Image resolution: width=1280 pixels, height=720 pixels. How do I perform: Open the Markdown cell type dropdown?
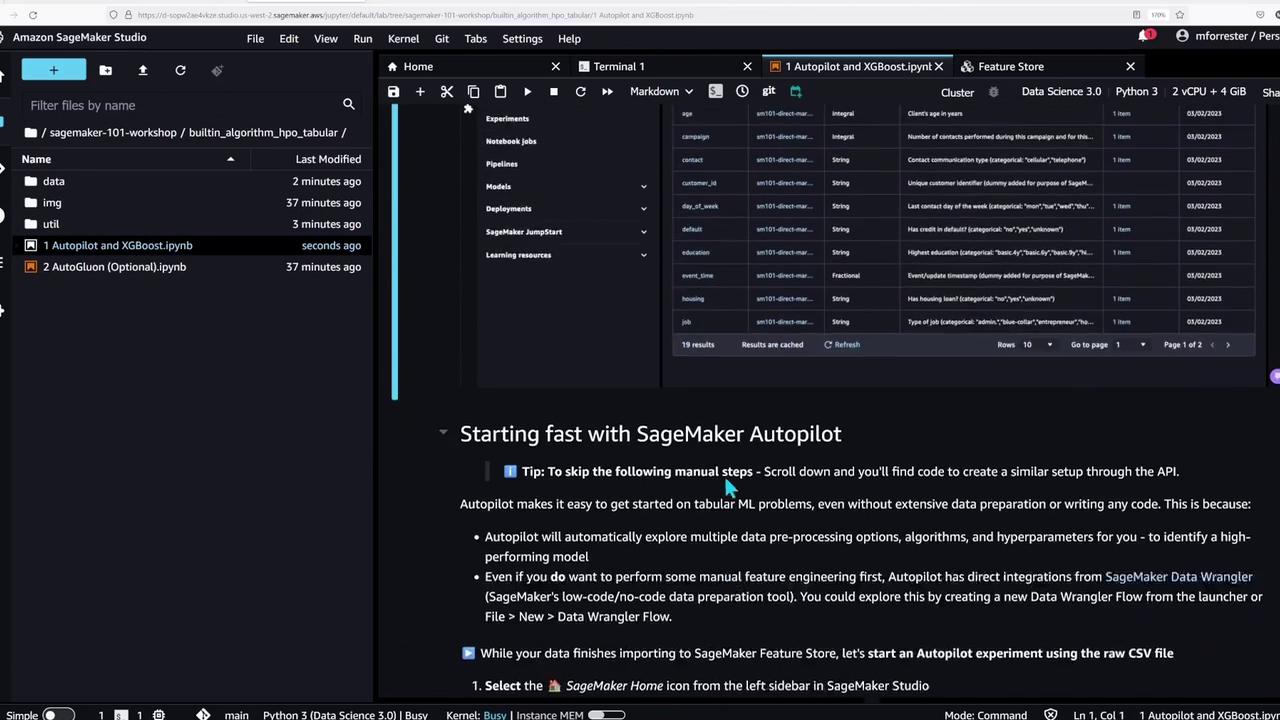(x=661, y=91)
